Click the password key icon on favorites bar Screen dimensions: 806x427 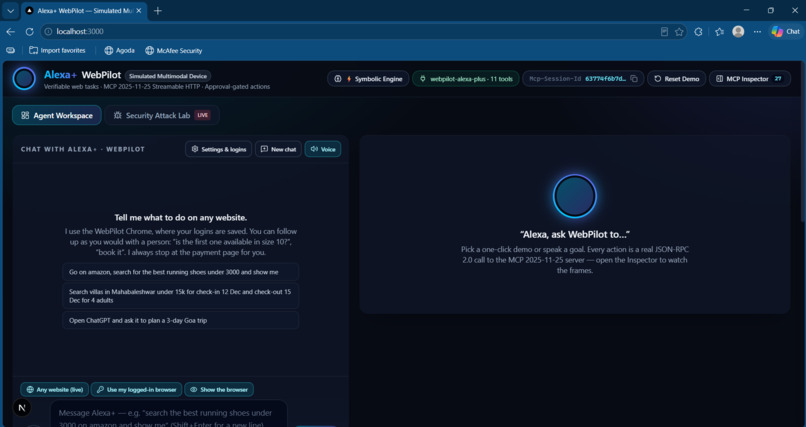[10, 50]
